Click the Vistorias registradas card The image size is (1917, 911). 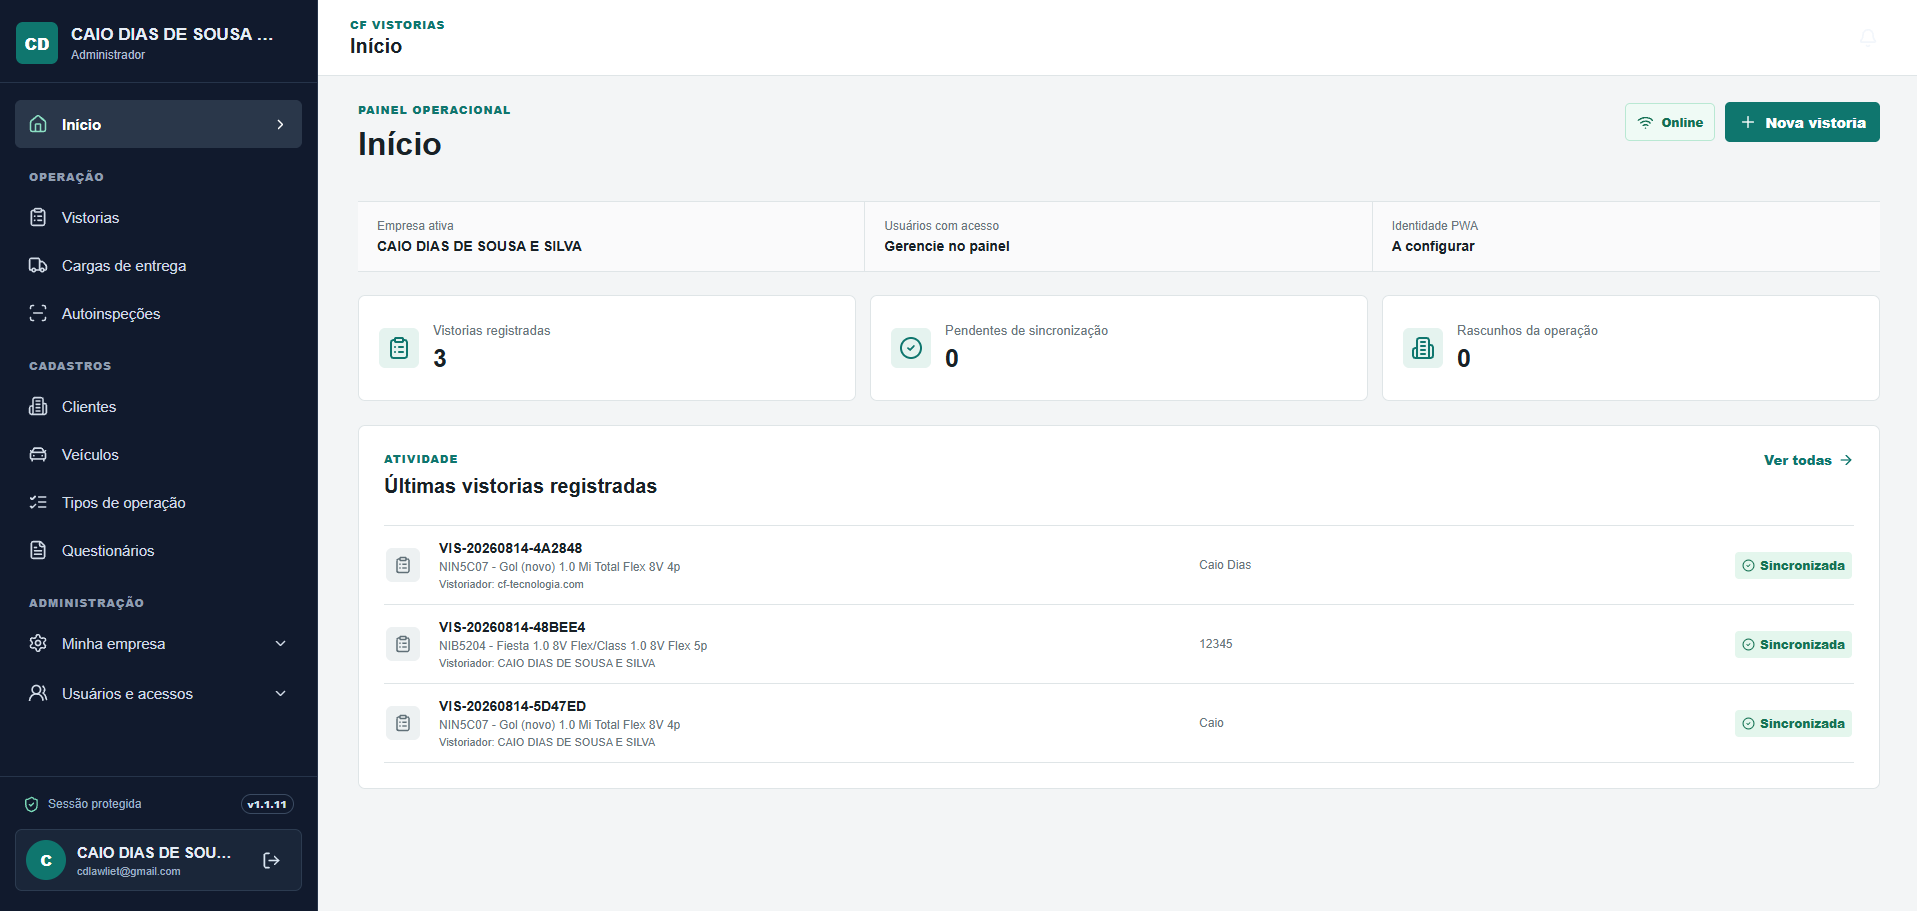tap(607, 348)
